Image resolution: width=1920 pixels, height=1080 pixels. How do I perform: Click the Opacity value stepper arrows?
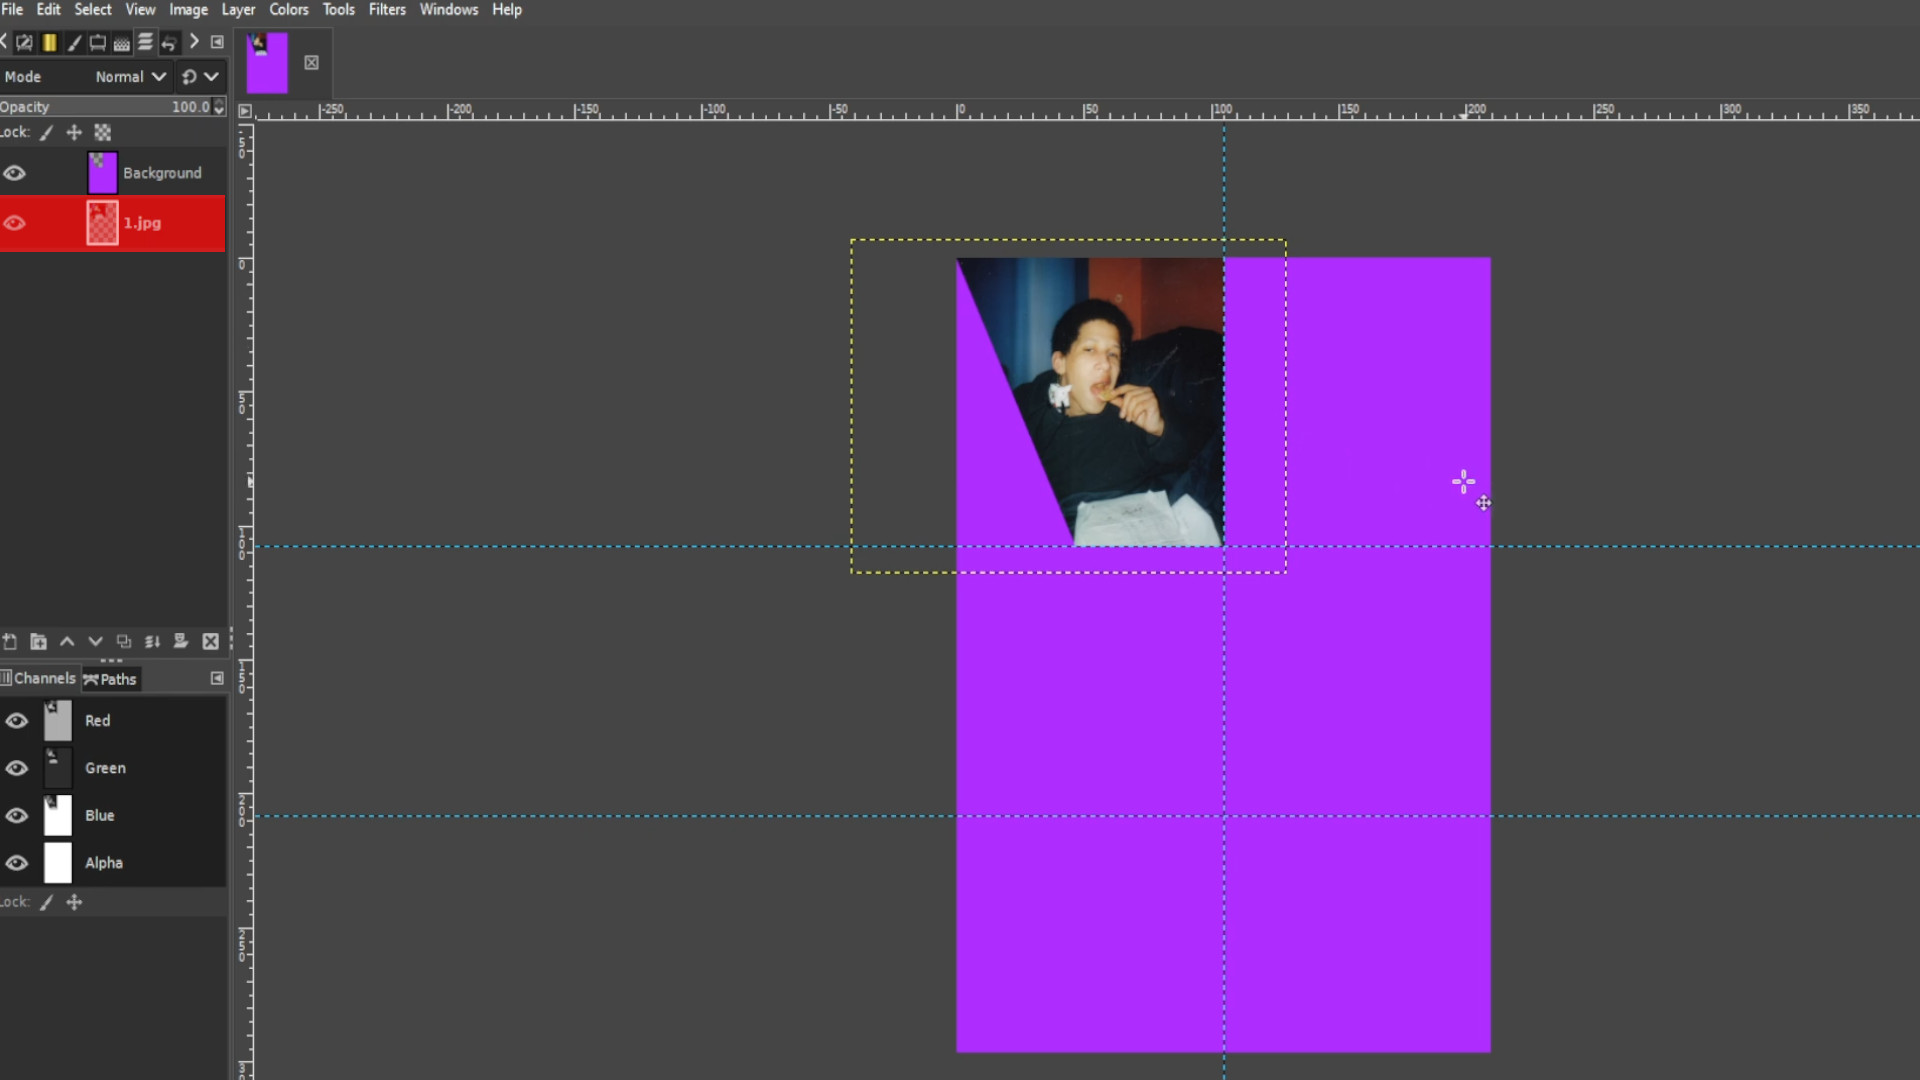(219, 107)
